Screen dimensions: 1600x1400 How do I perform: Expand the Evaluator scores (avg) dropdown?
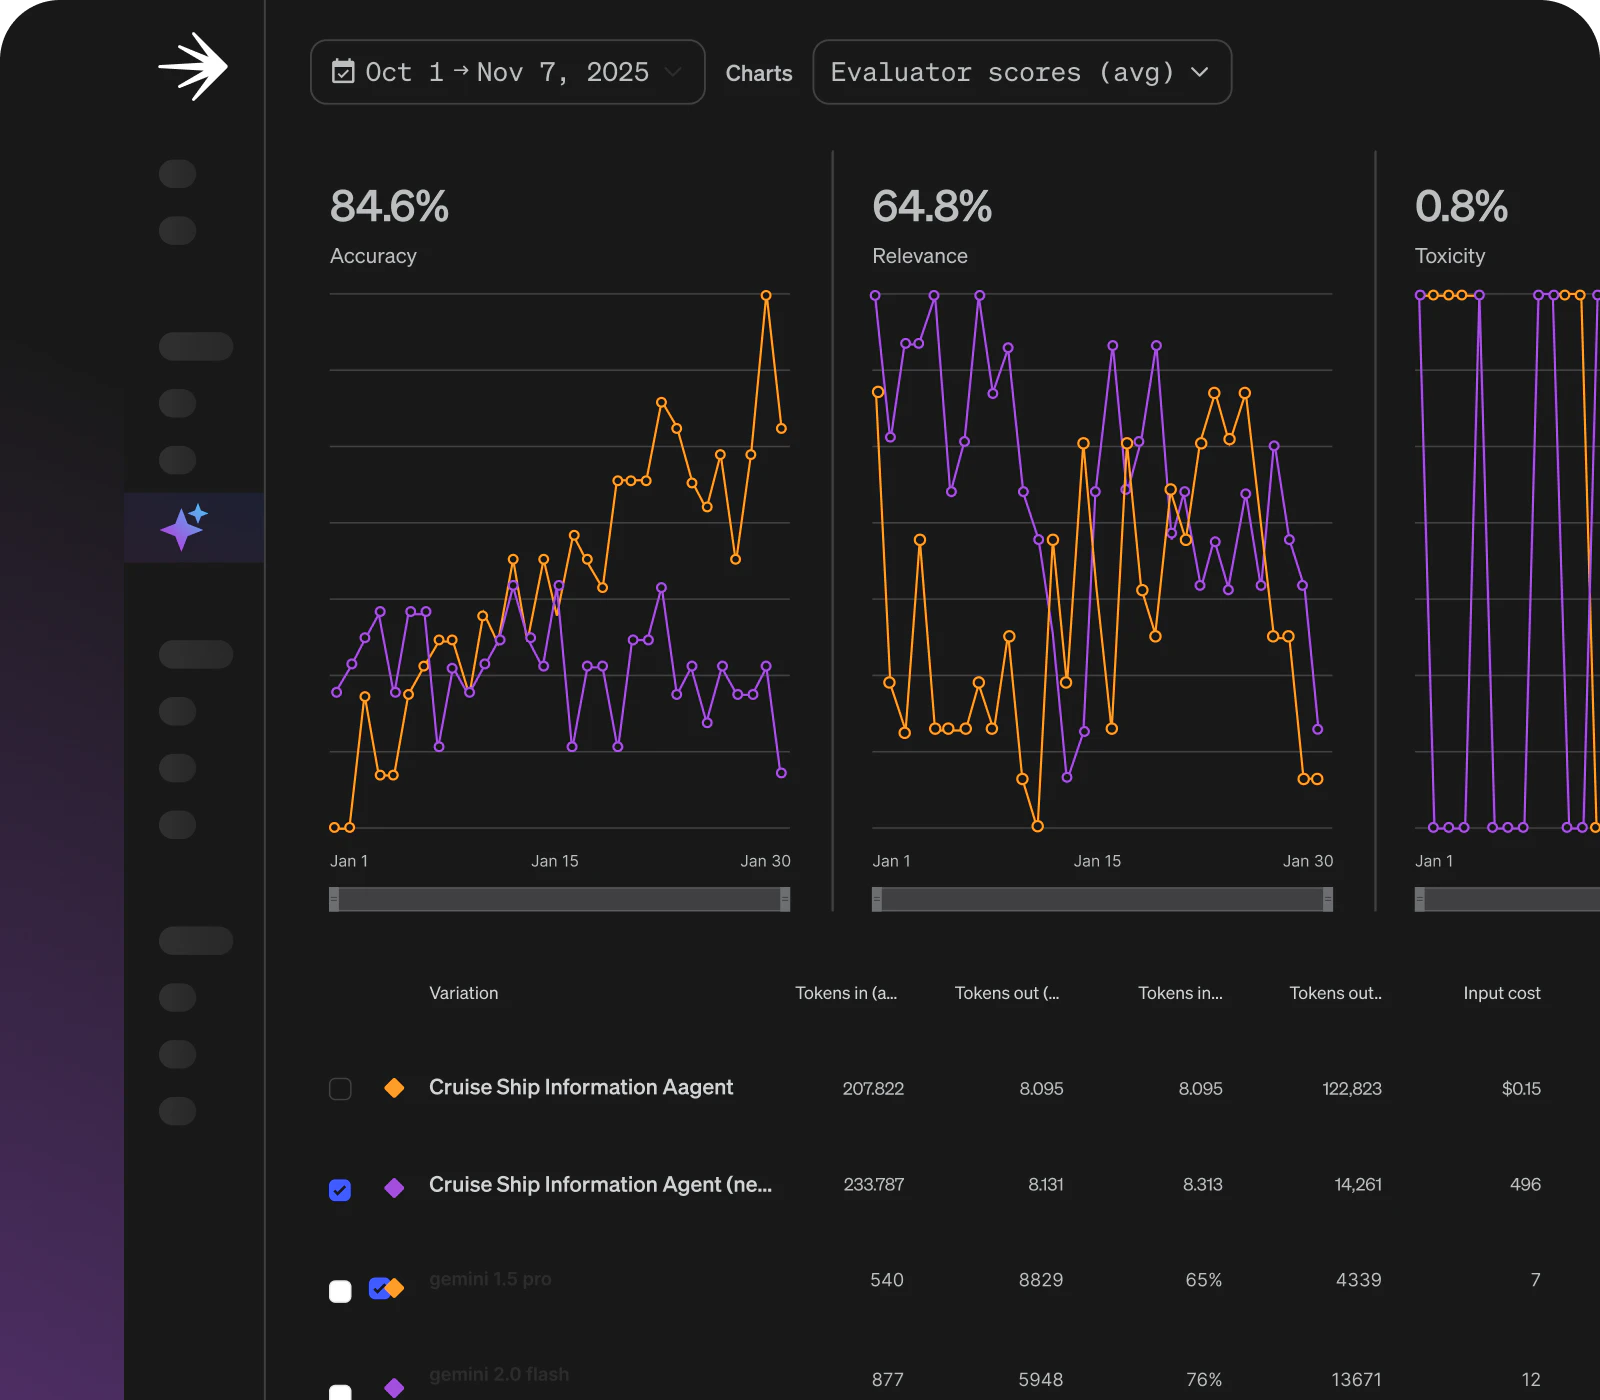tap(1021, 72)
